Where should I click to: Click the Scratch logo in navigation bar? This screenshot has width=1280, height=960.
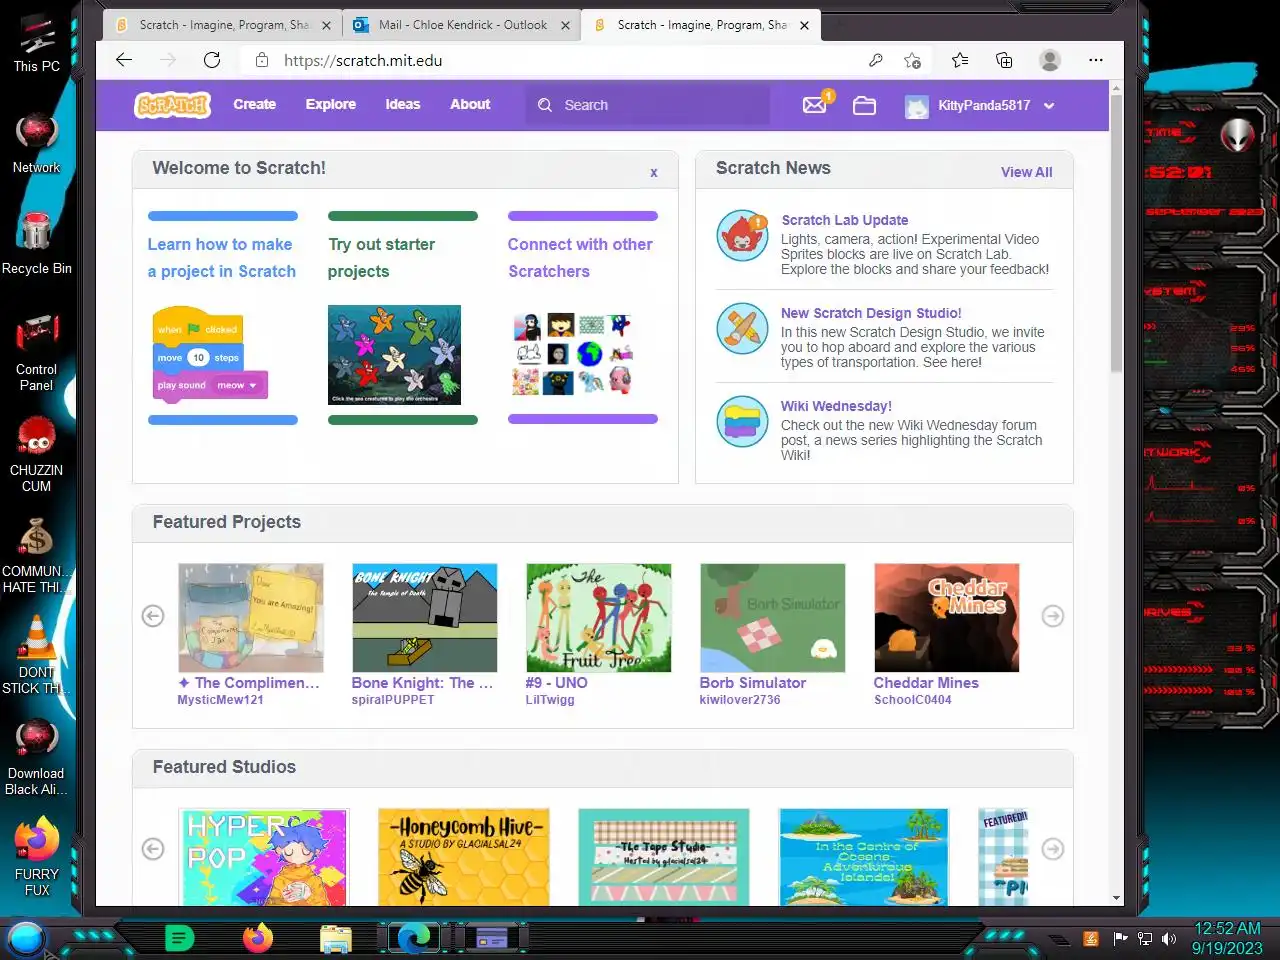pyautogui.click(x=173, y=105)
